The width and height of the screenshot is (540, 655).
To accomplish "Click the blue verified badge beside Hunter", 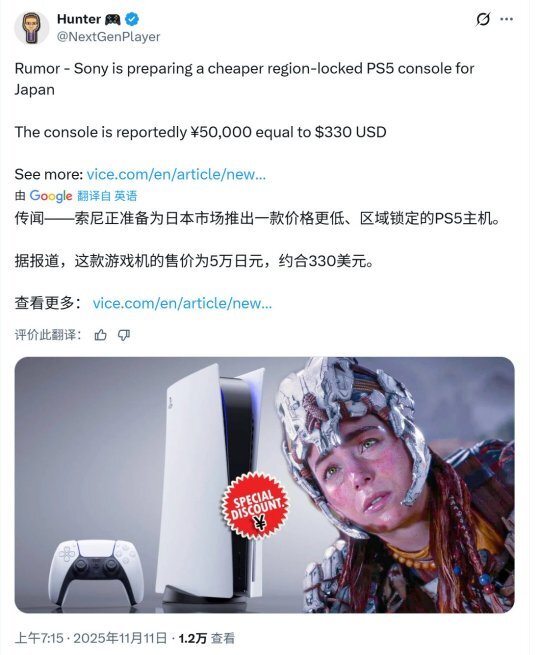I will coord(132,19).
